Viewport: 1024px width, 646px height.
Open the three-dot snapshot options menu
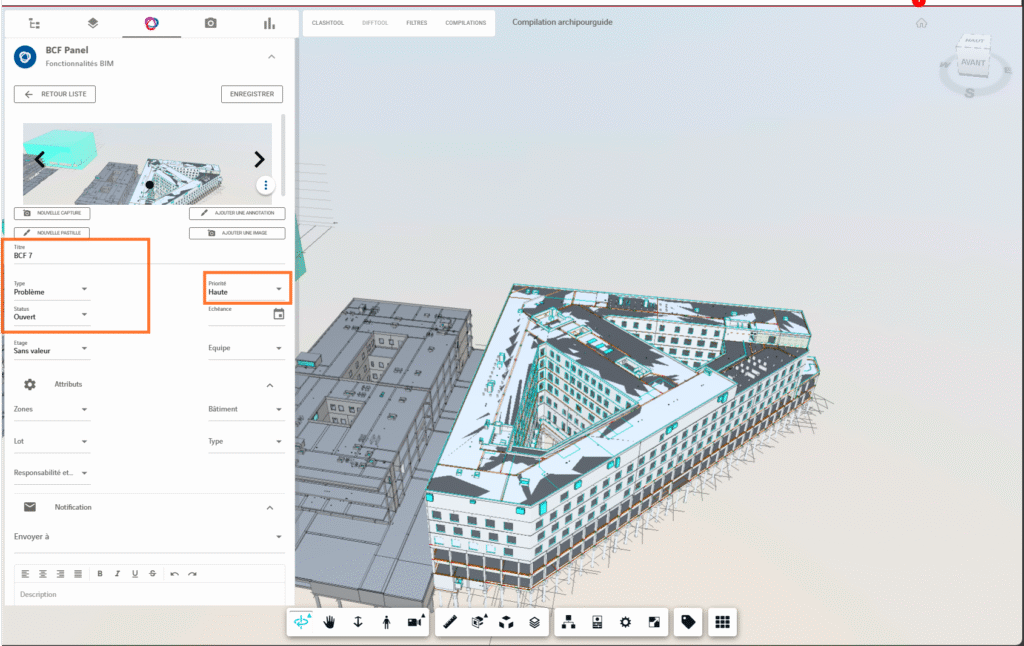click(x=265, y=185)
